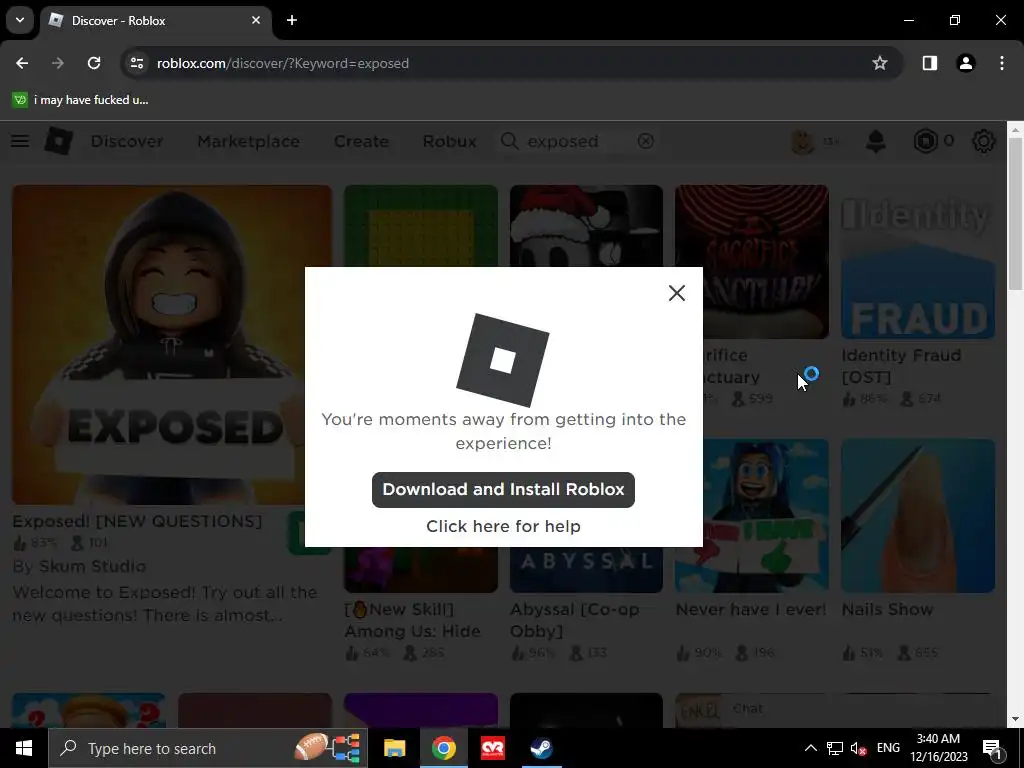1024x768 pixels.
Task: Click Never have I ever! title
Action: pos(751,609)
